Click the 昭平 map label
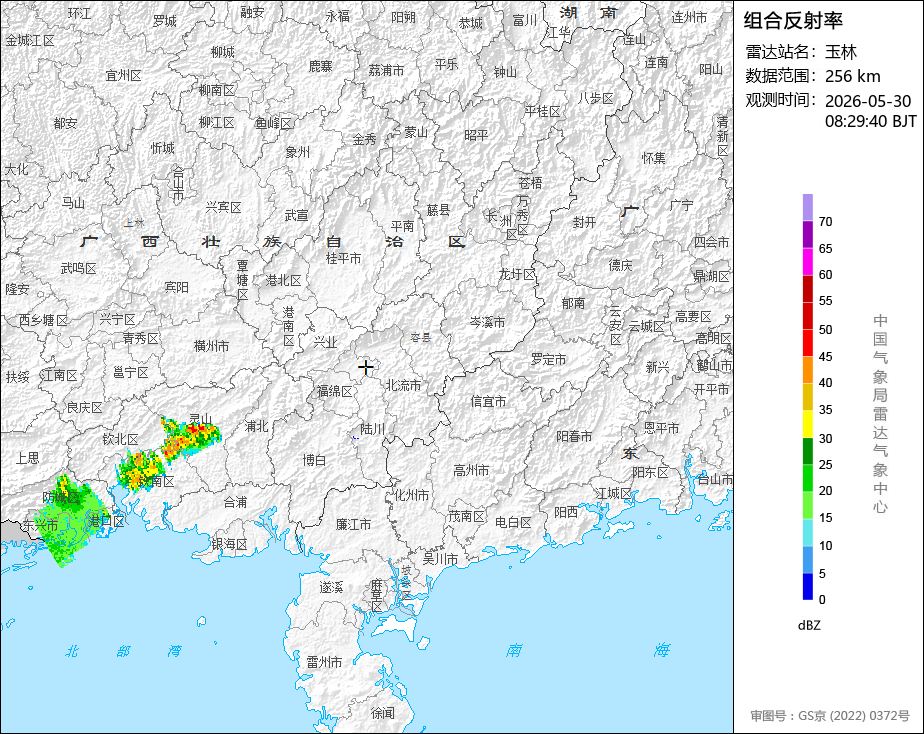This screenshot has width=924, height=734. pos(476,135)
